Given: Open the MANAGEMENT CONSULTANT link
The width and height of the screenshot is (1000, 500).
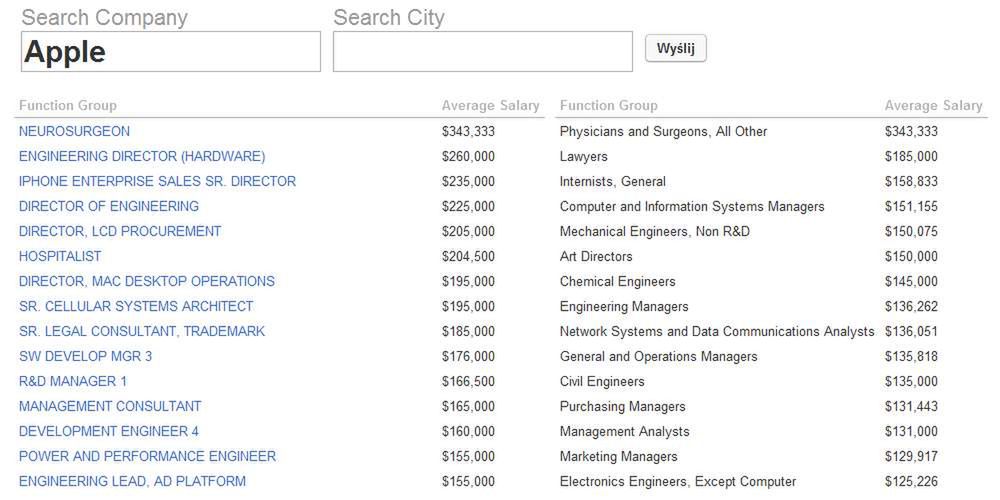Looking at the screenshot, I should click(x=110, y=406).
